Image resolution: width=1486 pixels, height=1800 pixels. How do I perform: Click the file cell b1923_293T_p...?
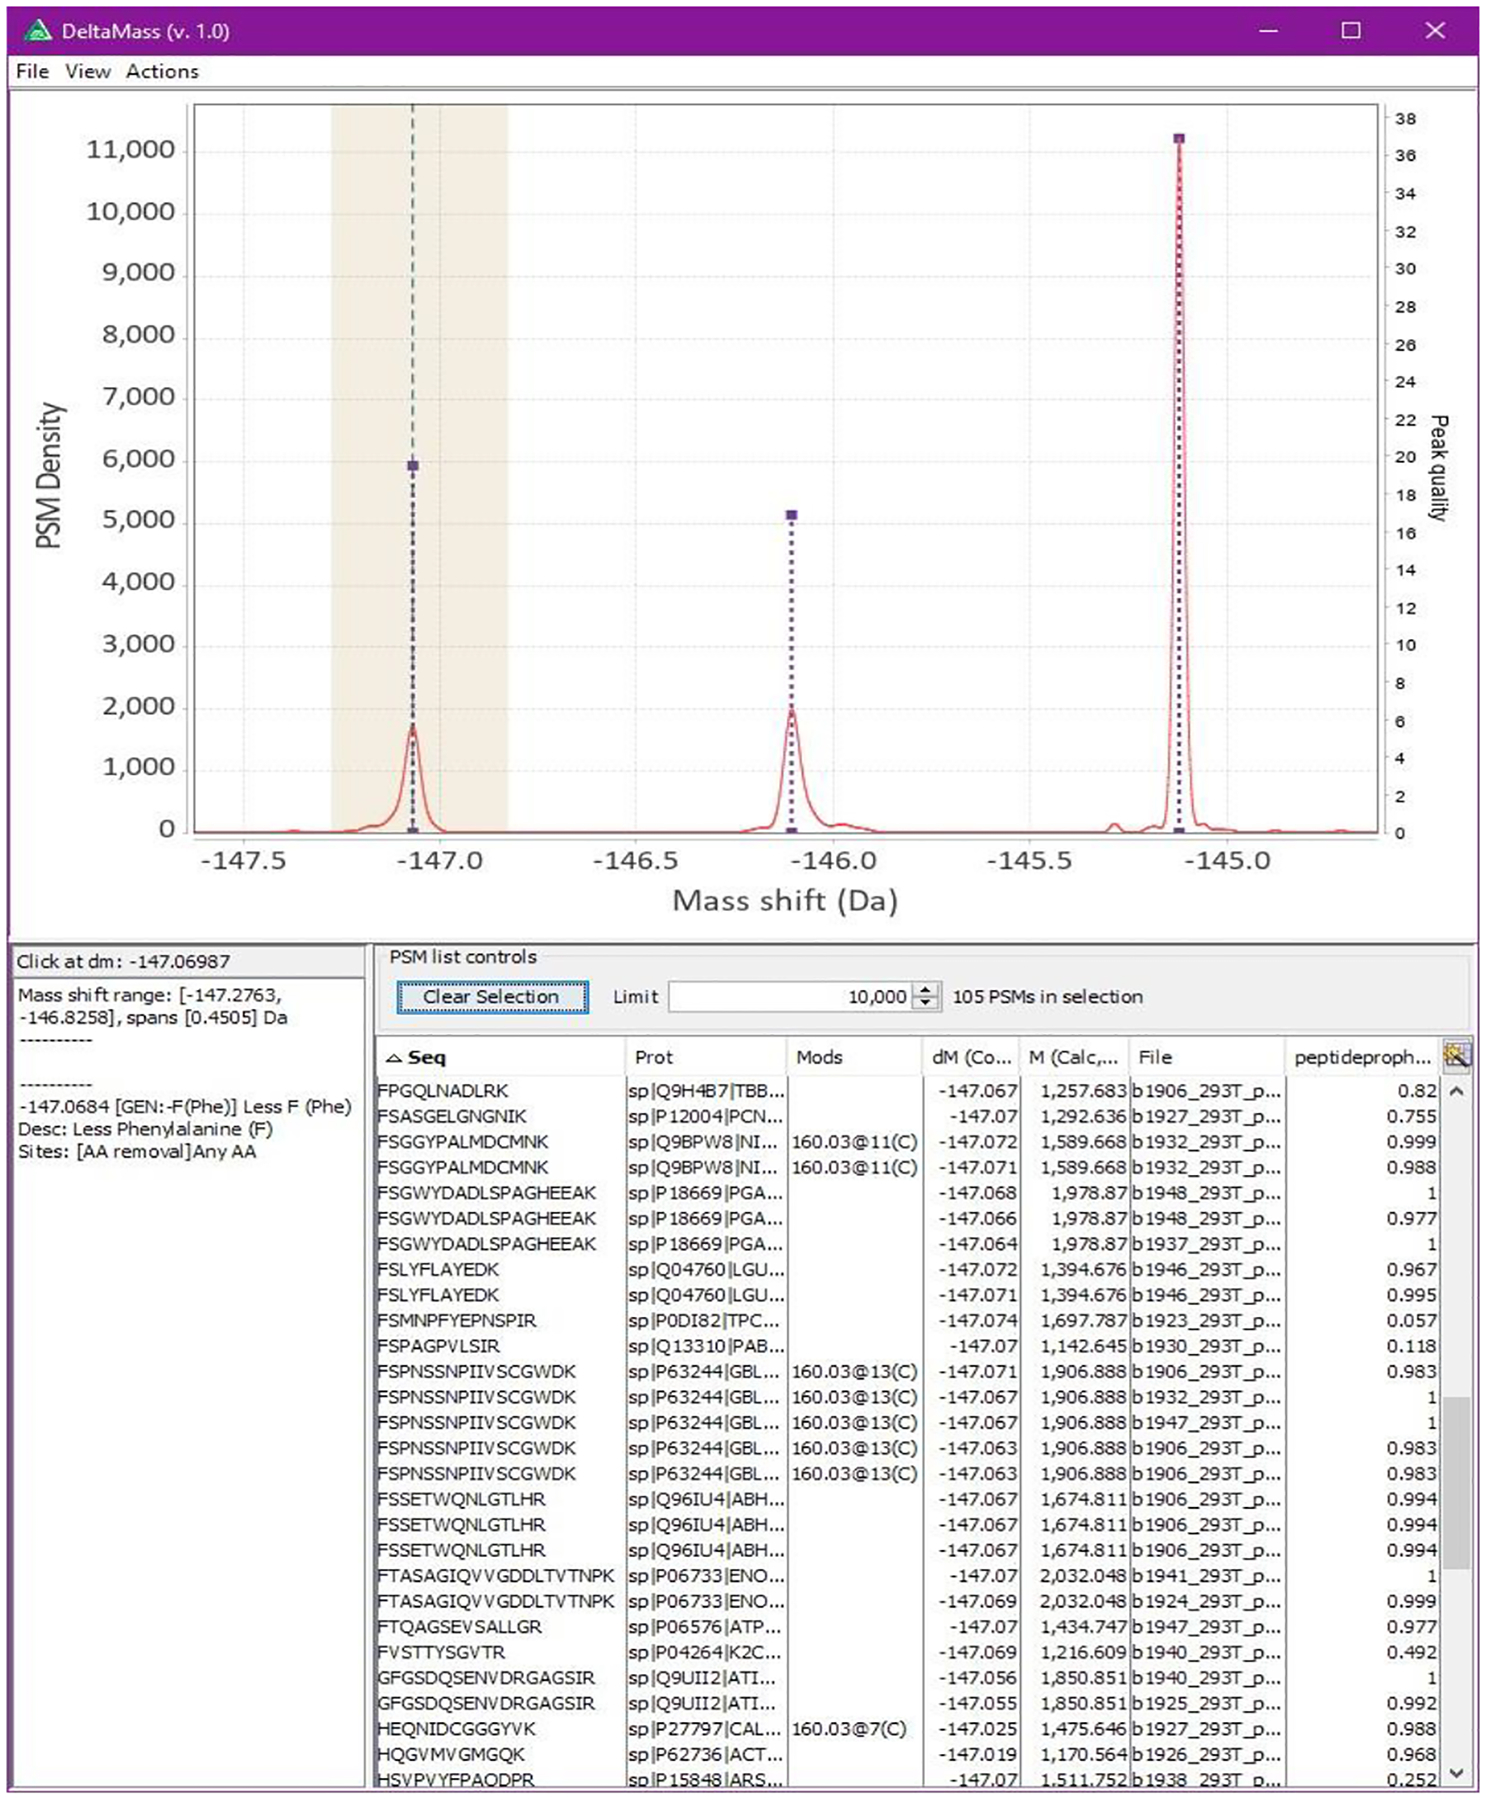[x=1206, y=1320]
